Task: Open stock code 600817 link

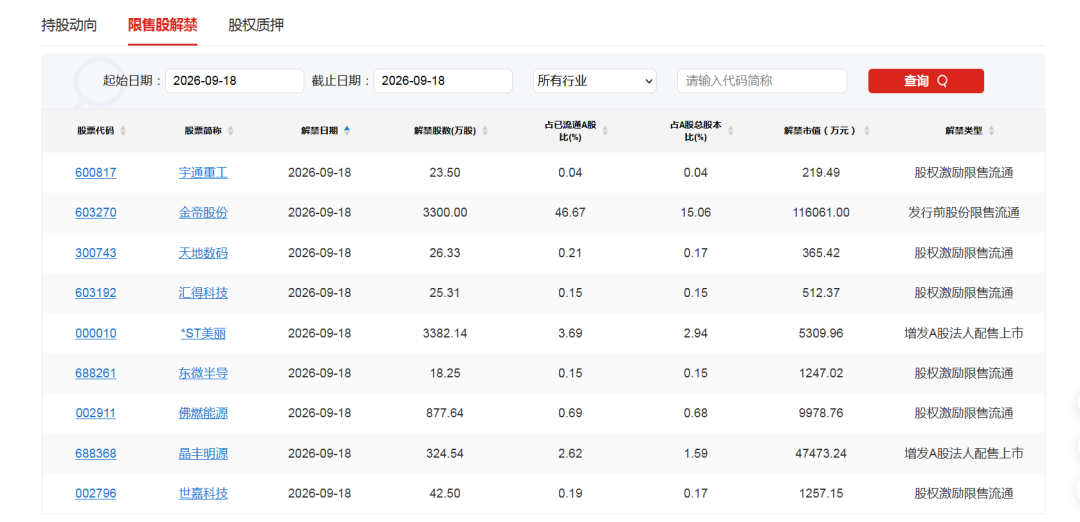Action: [96, 173]
